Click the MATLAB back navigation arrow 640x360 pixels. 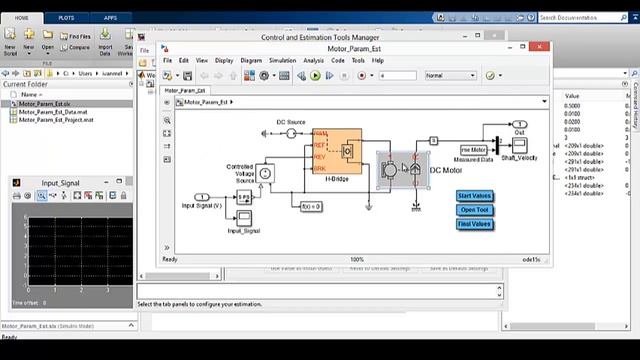[x=5, y=73]
